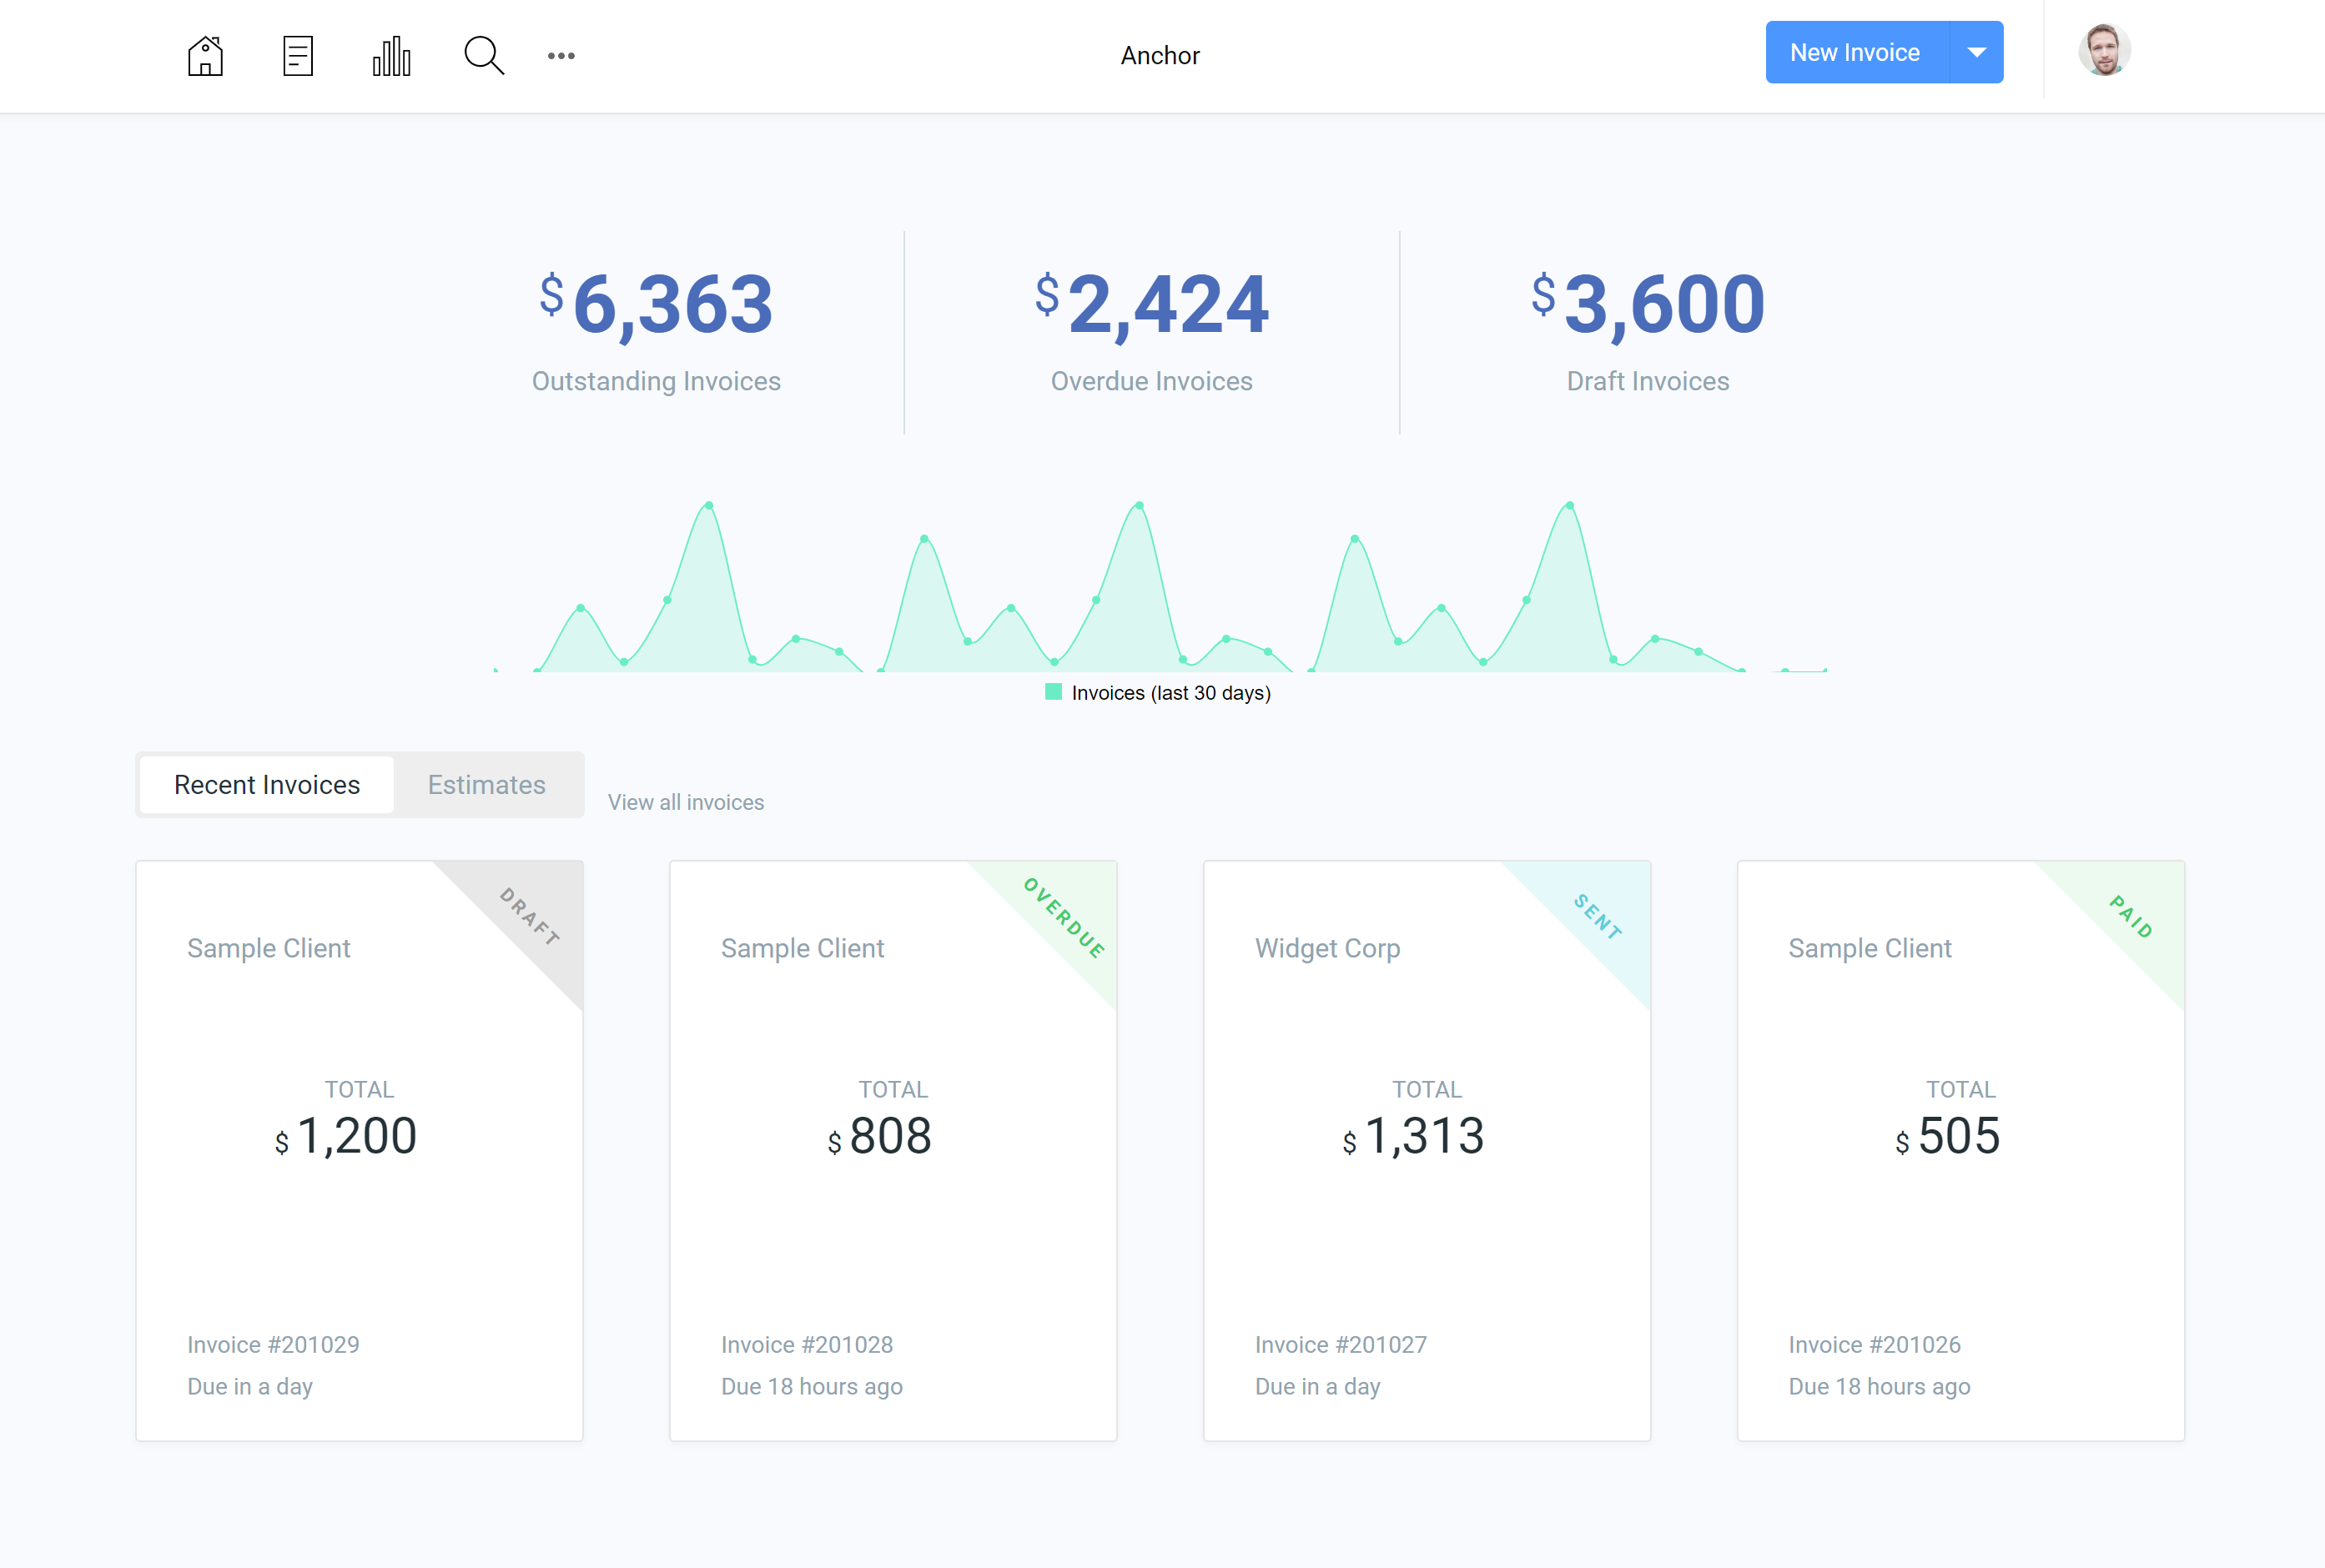
Task: Open overdue Invoice #201028 card
Action: tap(893, 1150)
